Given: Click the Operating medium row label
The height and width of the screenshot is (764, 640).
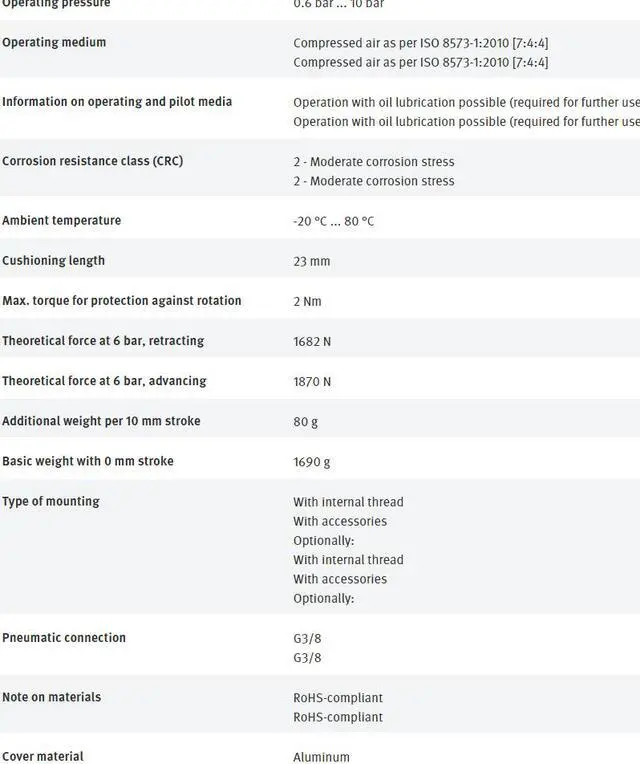Looking at the screenshot, I should pyautogui.click(x=54, y=43).
